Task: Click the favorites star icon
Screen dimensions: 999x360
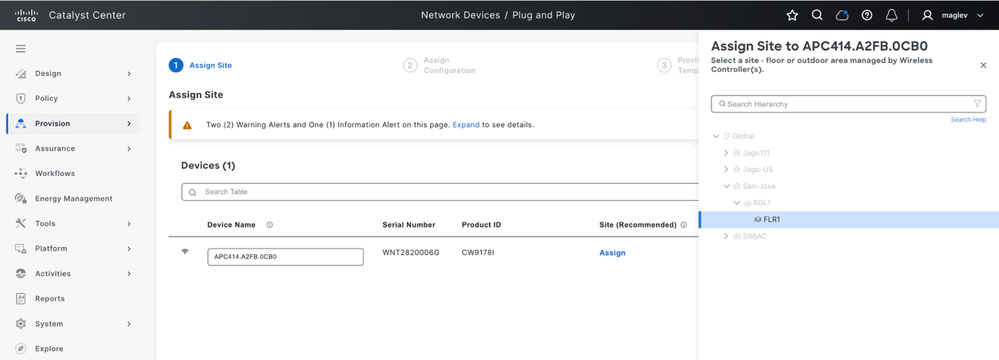Action: point(792,15)
